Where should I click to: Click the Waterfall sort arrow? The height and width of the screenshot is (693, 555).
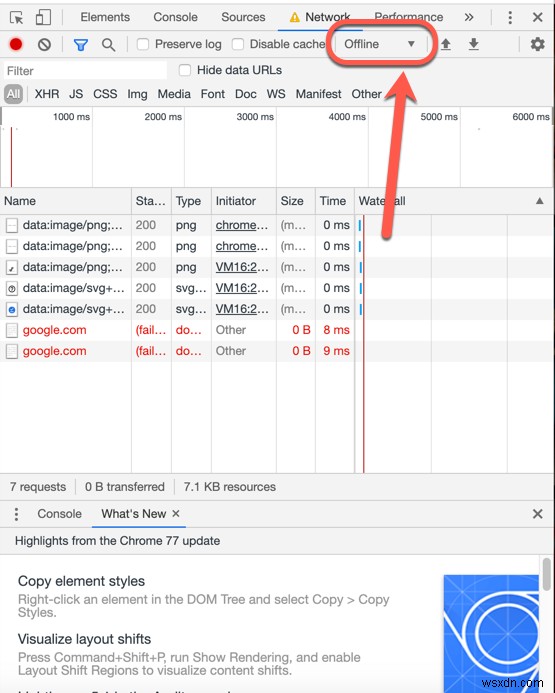(540, 201)
